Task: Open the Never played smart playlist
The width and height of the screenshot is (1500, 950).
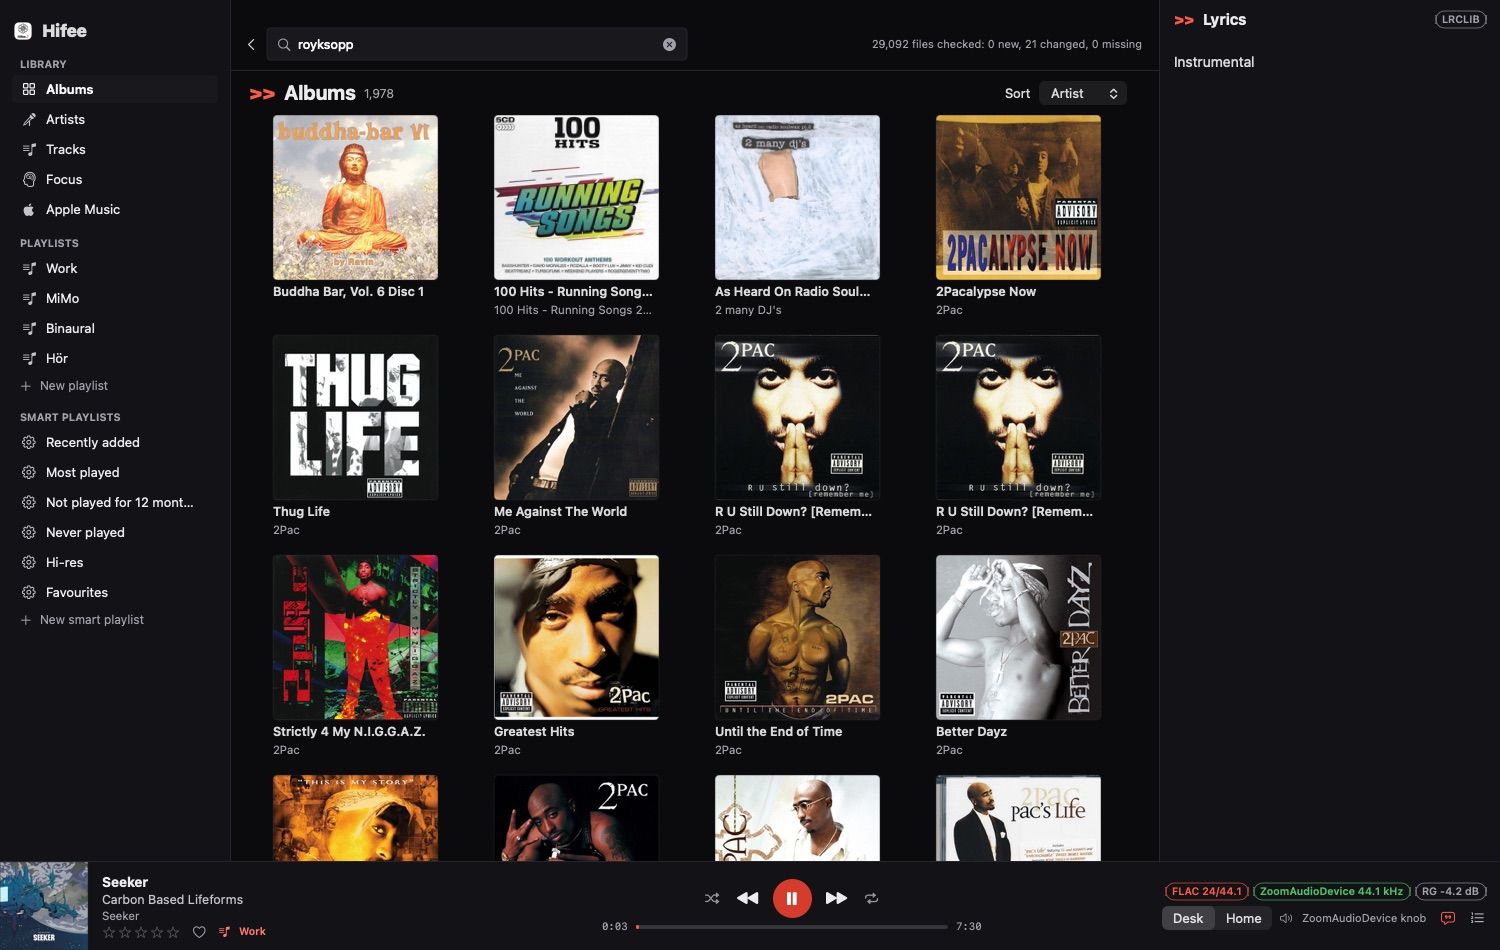Action: coord(115,532)
